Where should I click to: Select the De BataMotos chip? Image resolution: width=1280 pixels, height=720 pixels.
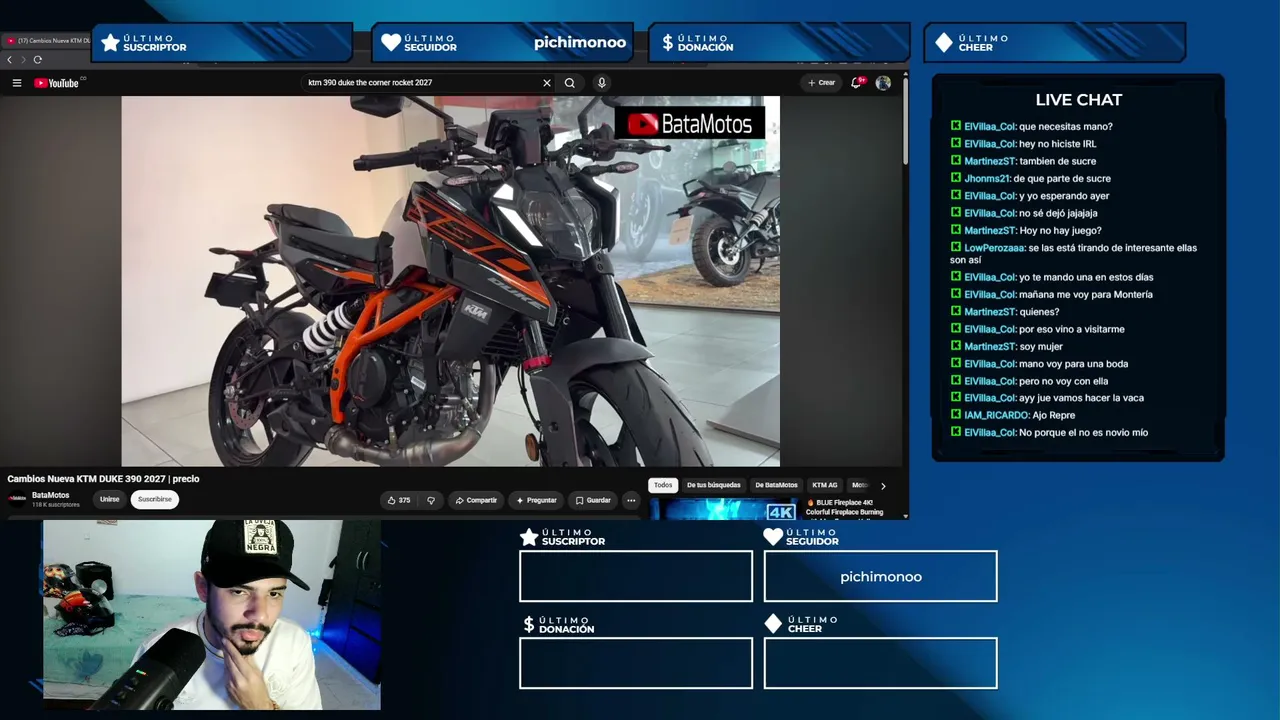776,485
